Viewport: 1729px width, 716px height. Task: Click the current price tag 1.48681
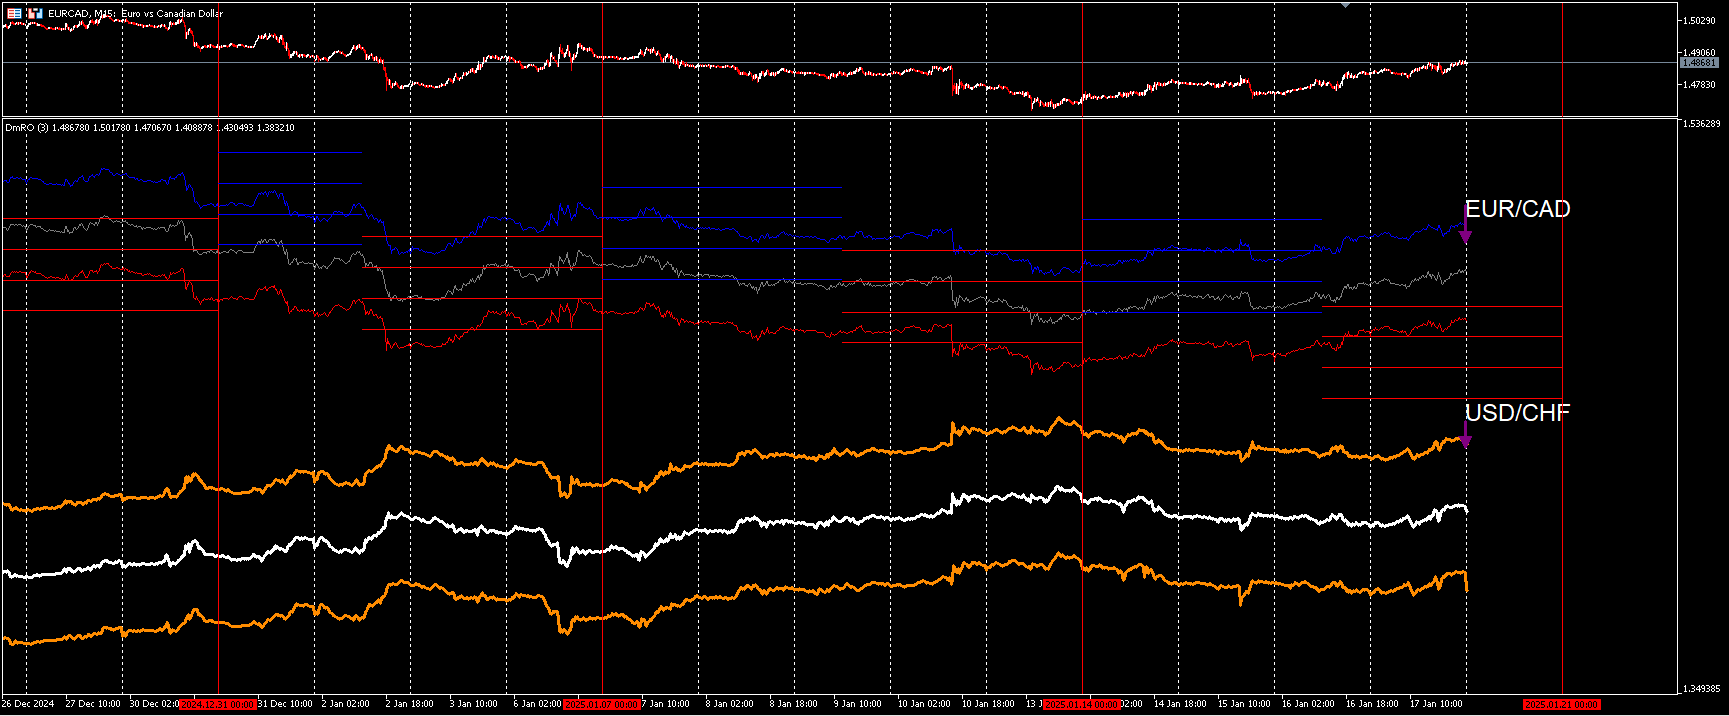1699,62
